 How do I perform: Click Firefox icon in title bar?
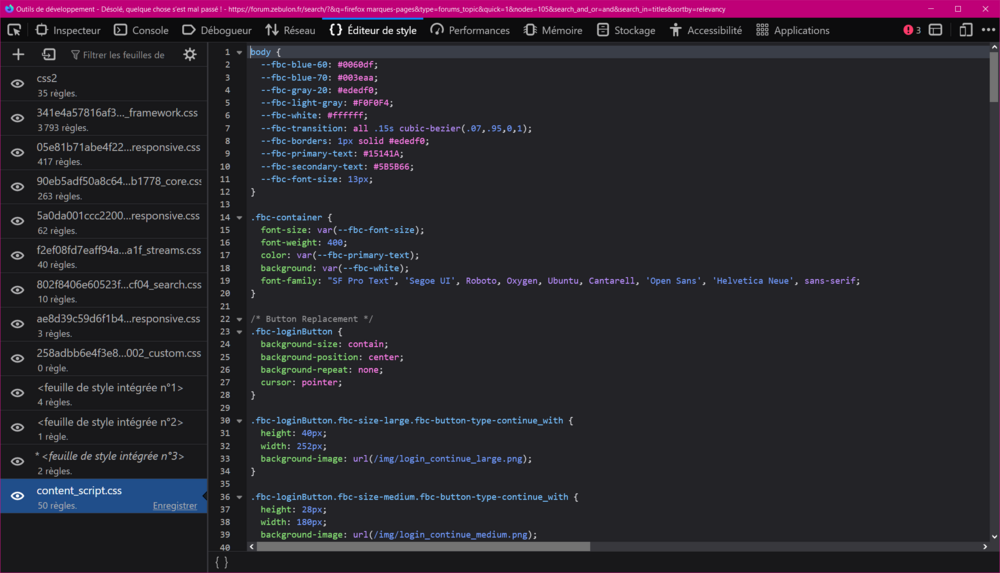pos(8,9)
